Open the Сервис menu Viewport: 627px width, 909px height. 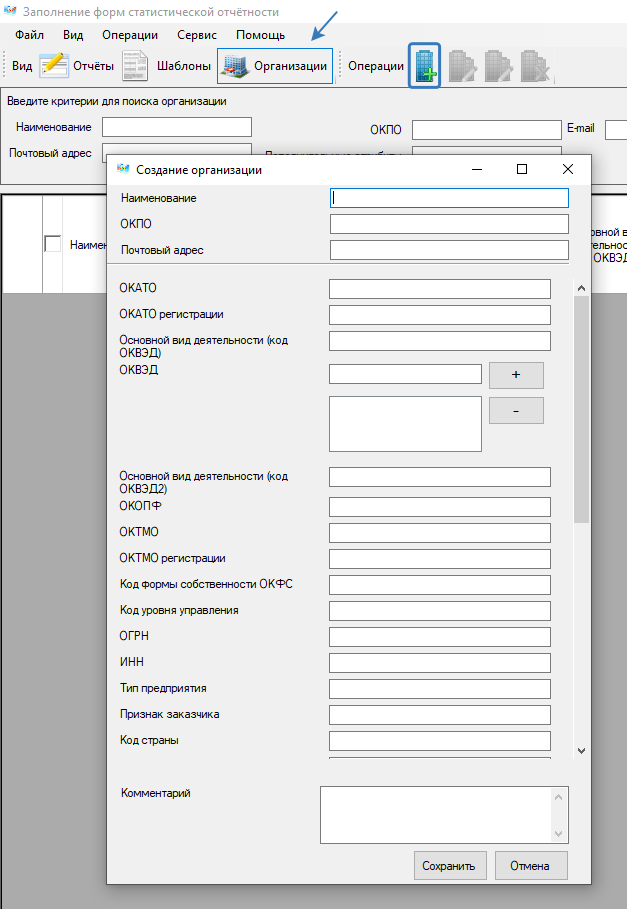tap(197, 35)
